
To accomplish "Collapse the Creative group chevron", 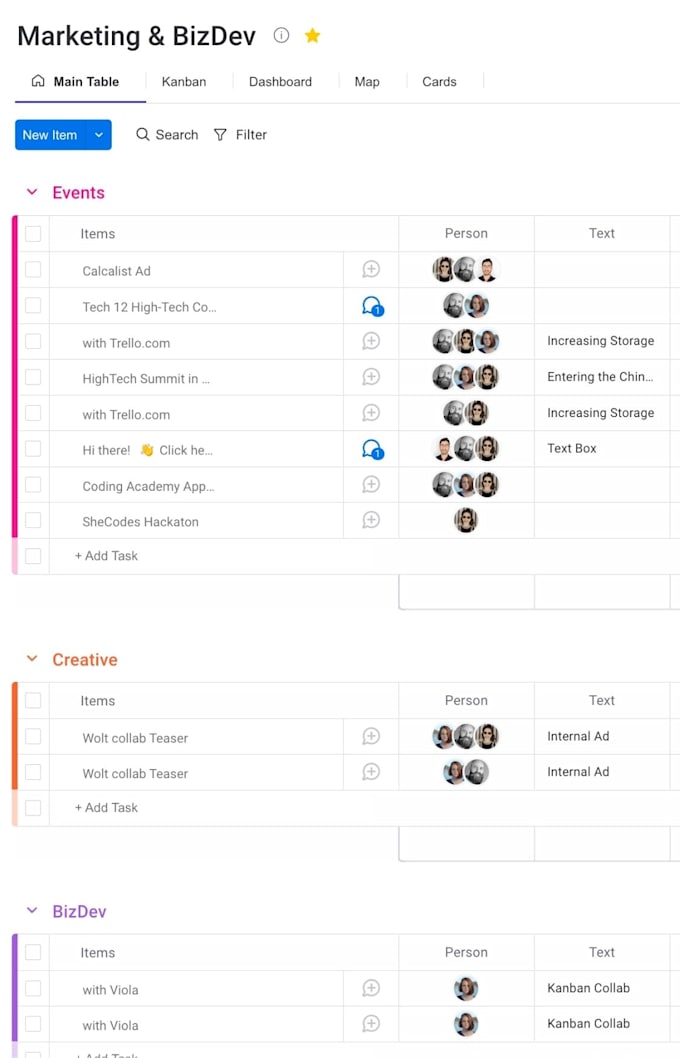I will tap(32, 659).
